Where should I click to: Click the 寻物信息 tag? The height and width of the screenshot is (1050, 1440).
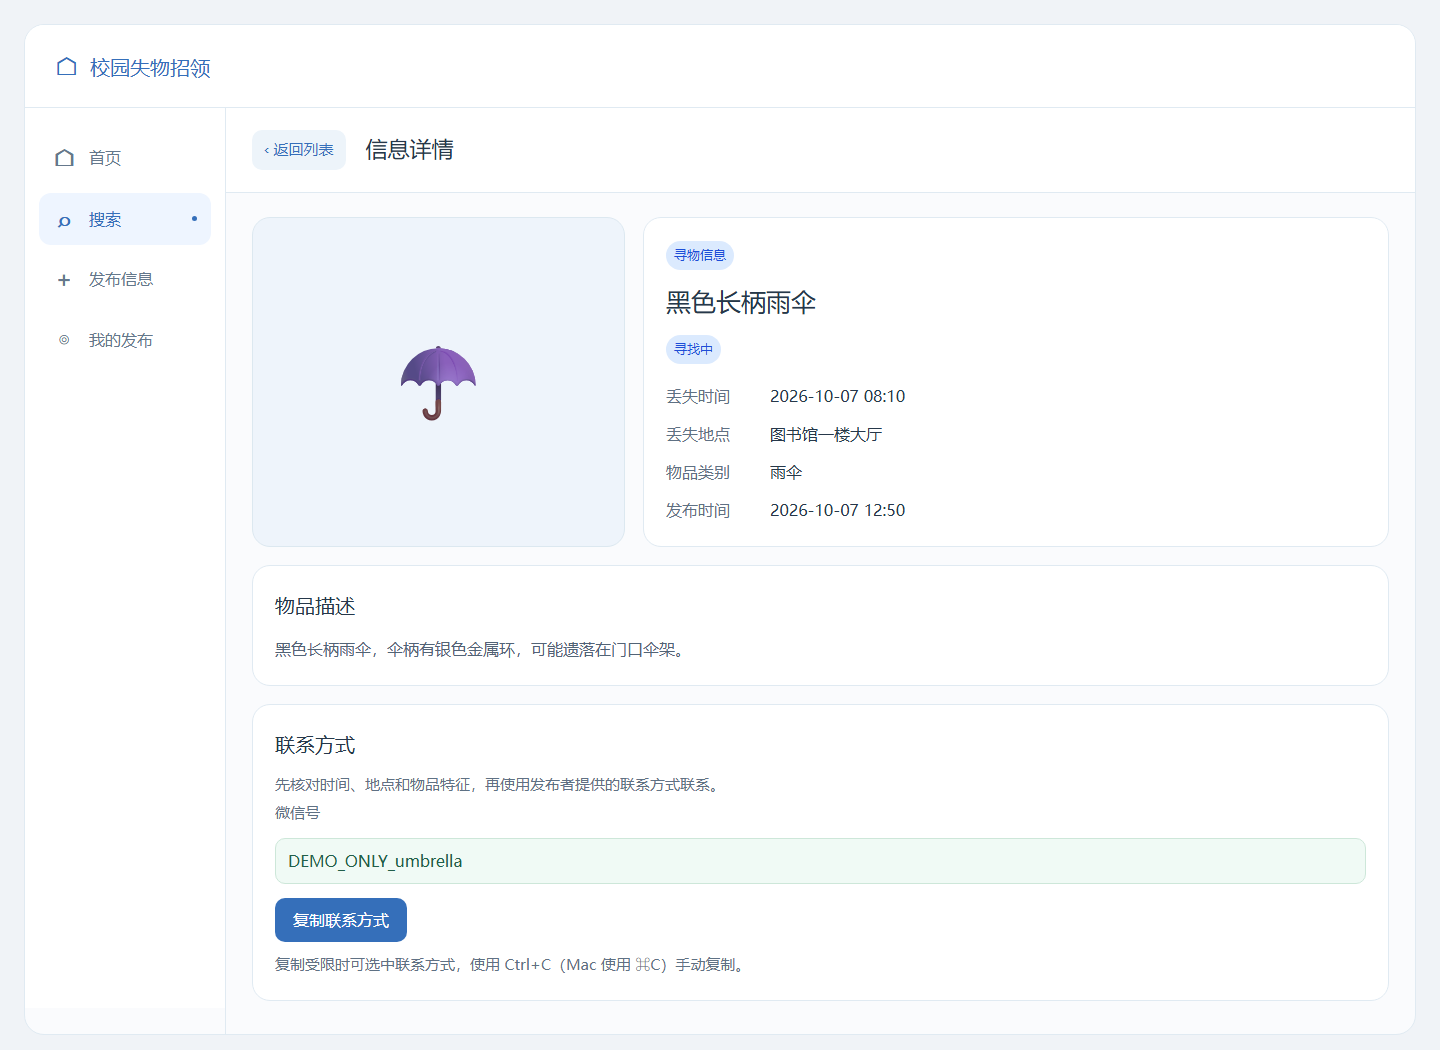click(700, 255)
